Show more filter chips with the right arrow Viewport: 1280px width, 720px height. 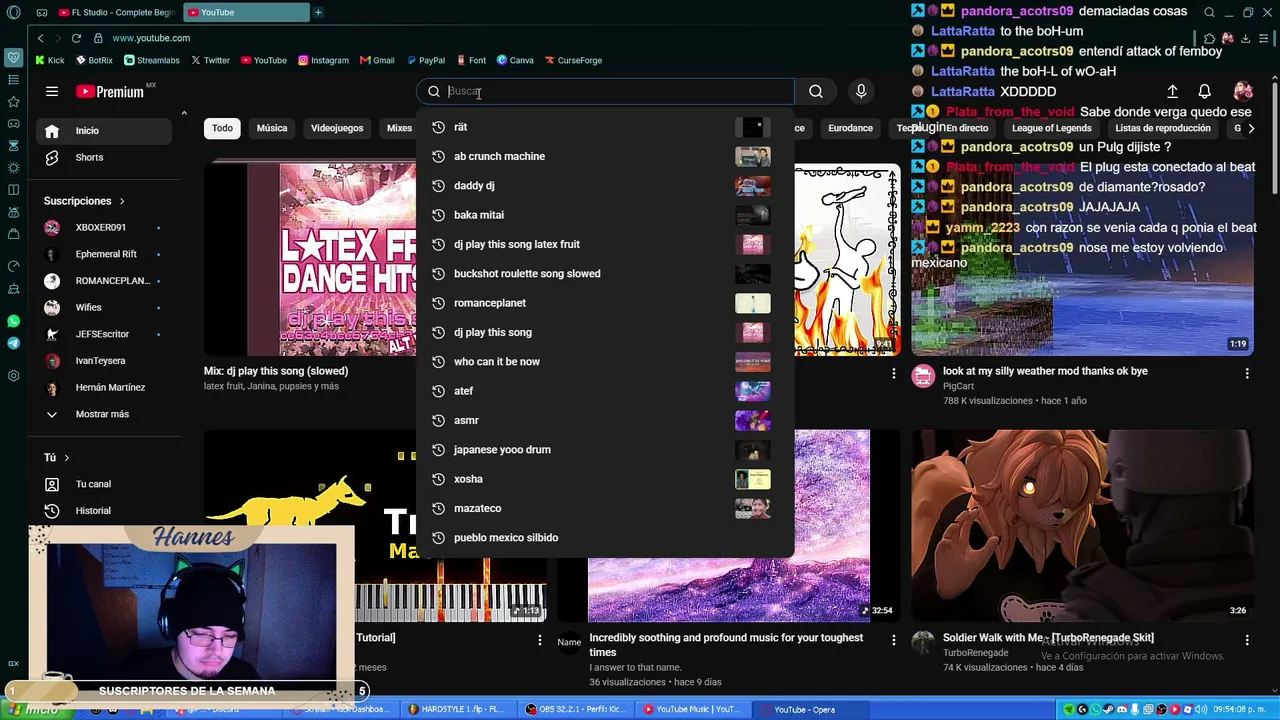[1251, 128]
